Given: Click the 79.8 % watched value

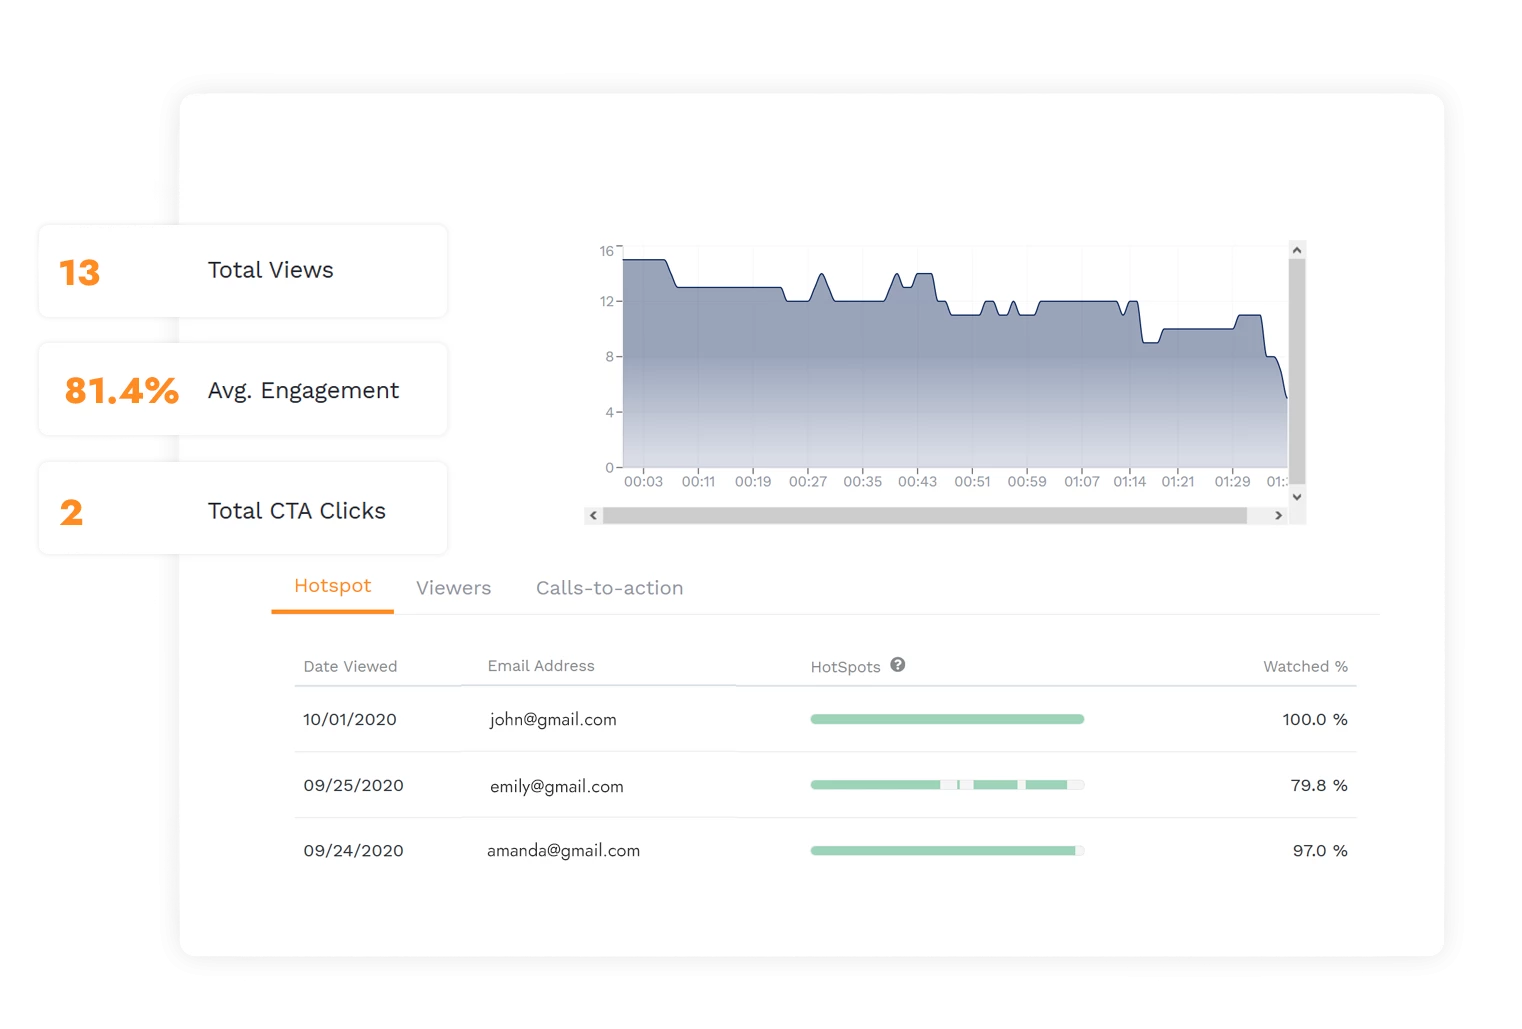Looking at the screenshot, I should tap(1319, 786).
